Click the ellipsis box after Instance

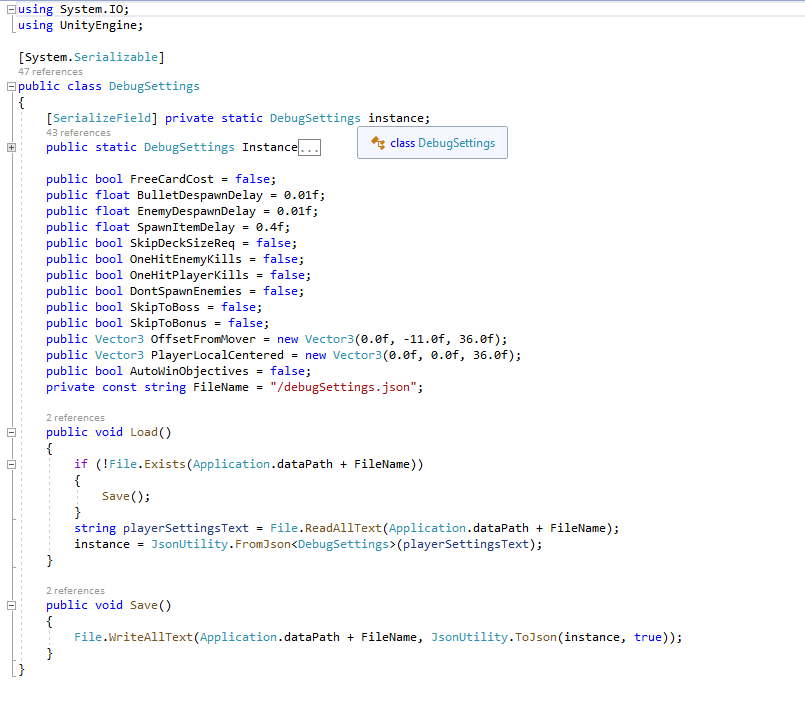[x=310, y=148]
